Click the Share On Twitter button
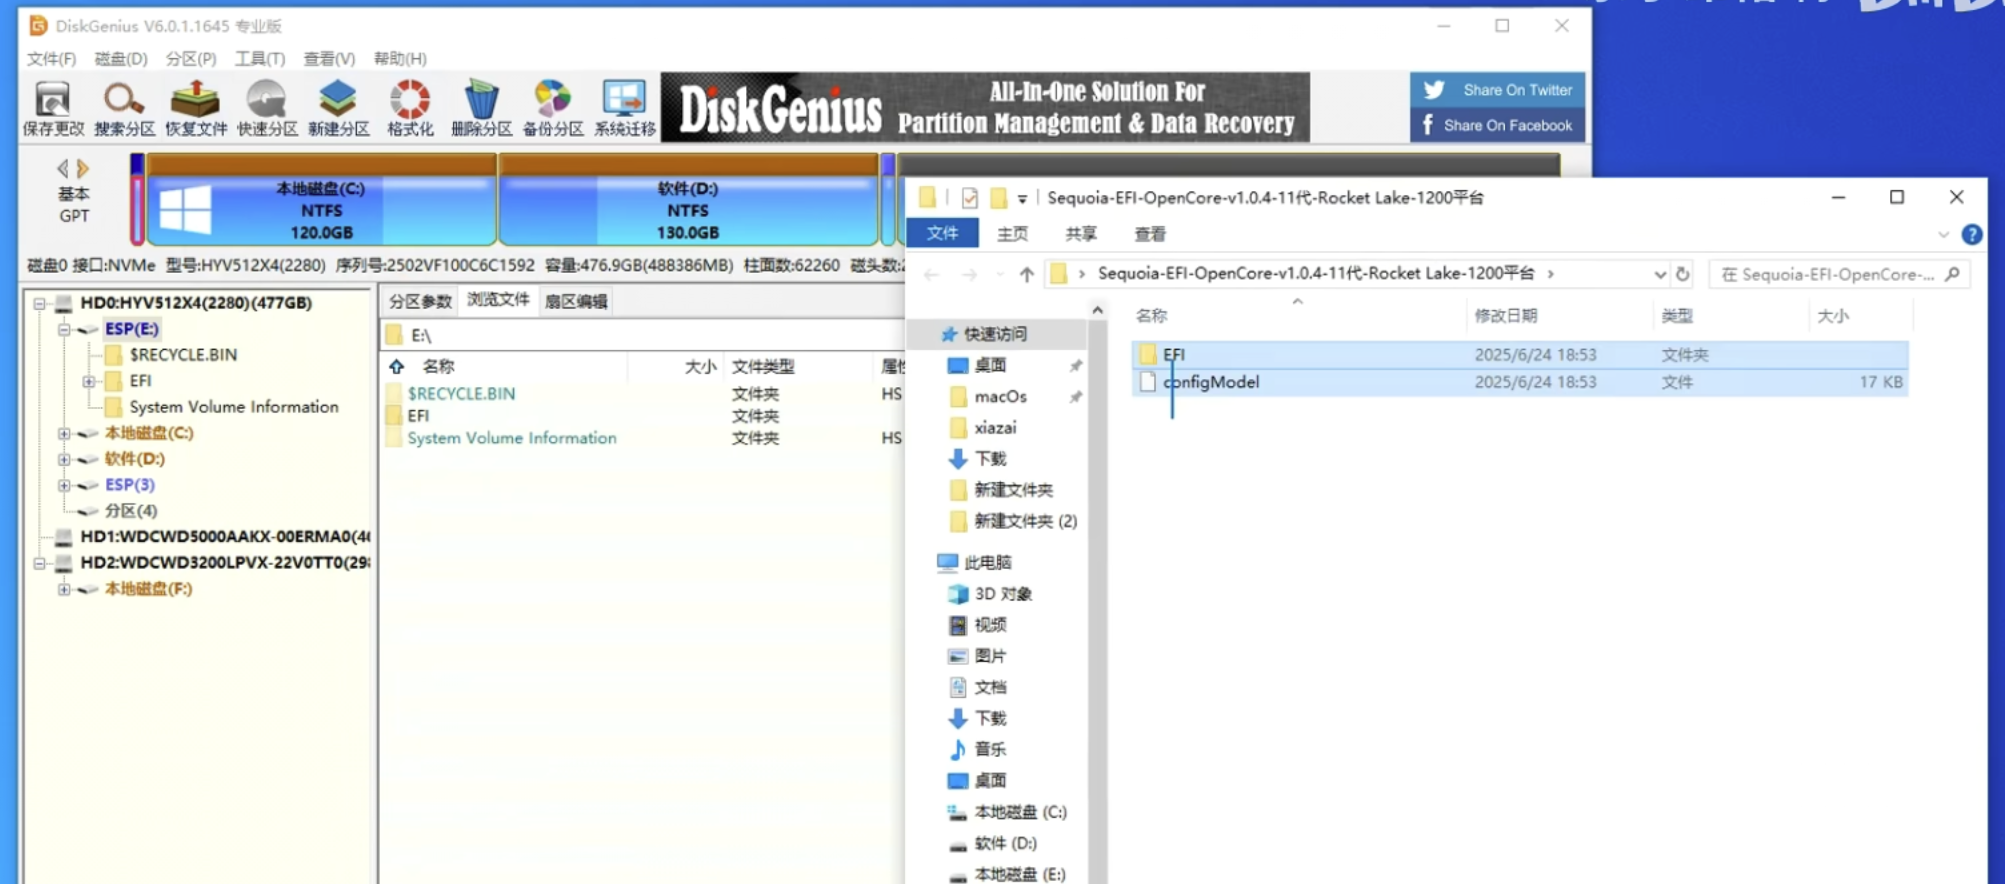This screenshot has width=2005, height=884. point(1497,90)
